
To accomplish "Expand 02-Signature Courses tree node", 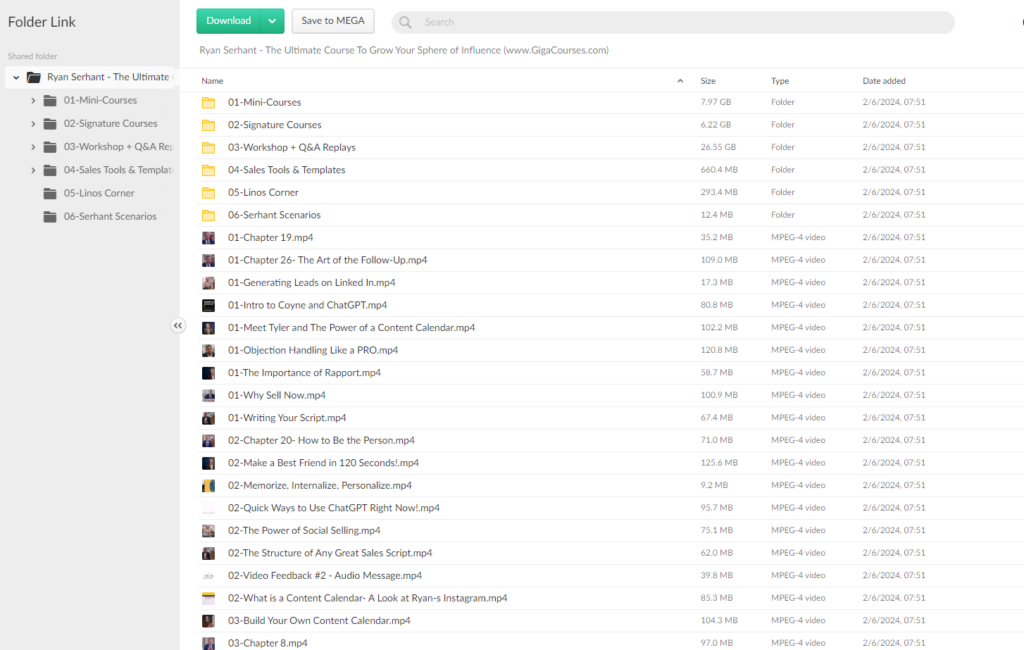I will point(33,124).
